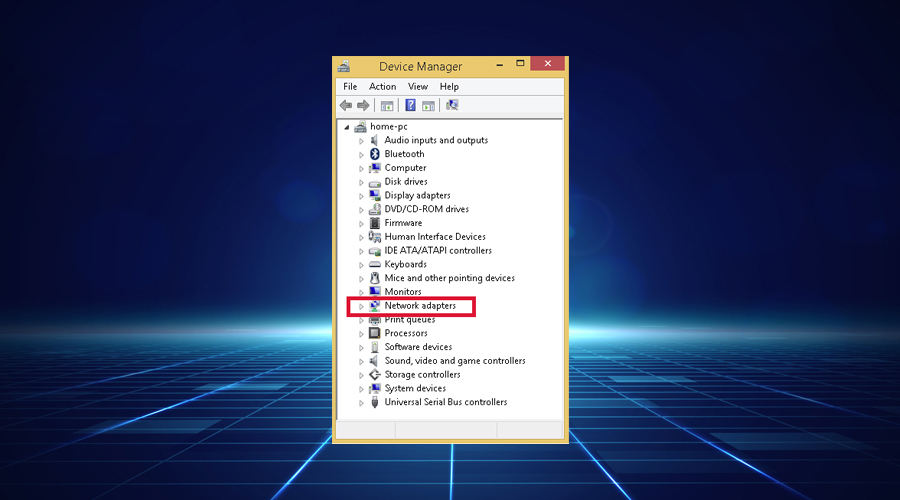Screen dimensions: 900x500
Task: Click the Back arrow in the toolbar
Action: click(346, 105)
